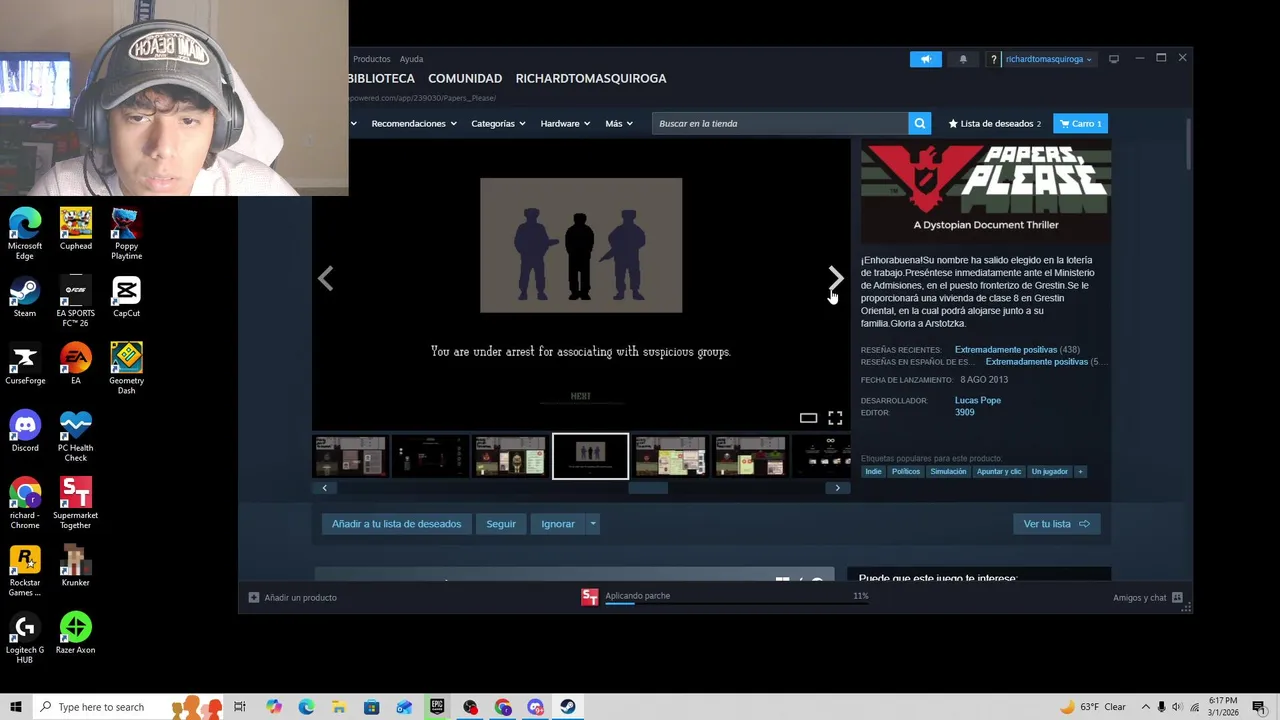The width and height of the screenshot is (1280, 720).
Task: Open Ayuda menu in Steam
Action: coord(411,59)
